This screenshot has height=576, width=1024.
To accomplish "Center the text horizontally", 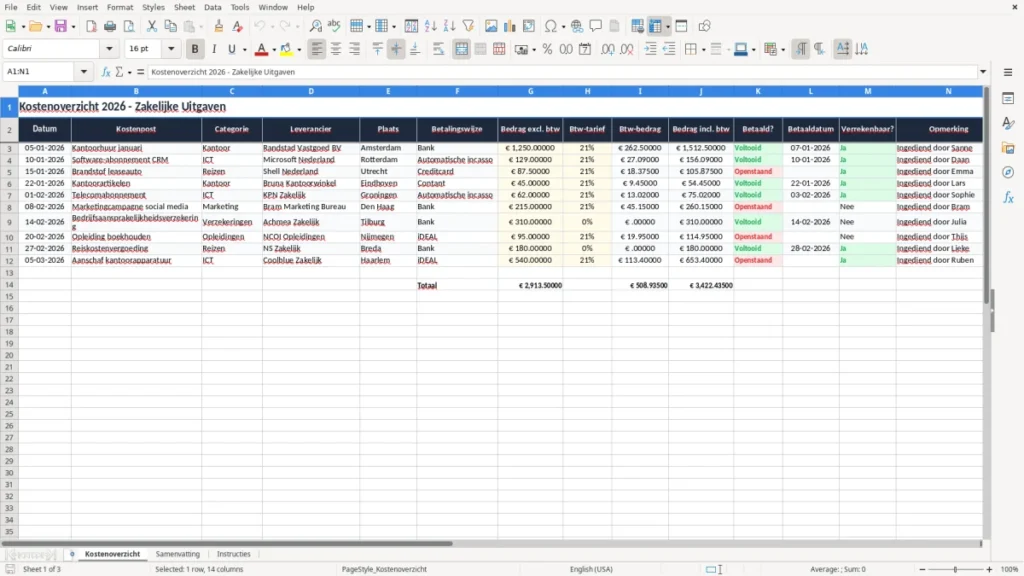I will pyautogui.click(x=336, y=49).
